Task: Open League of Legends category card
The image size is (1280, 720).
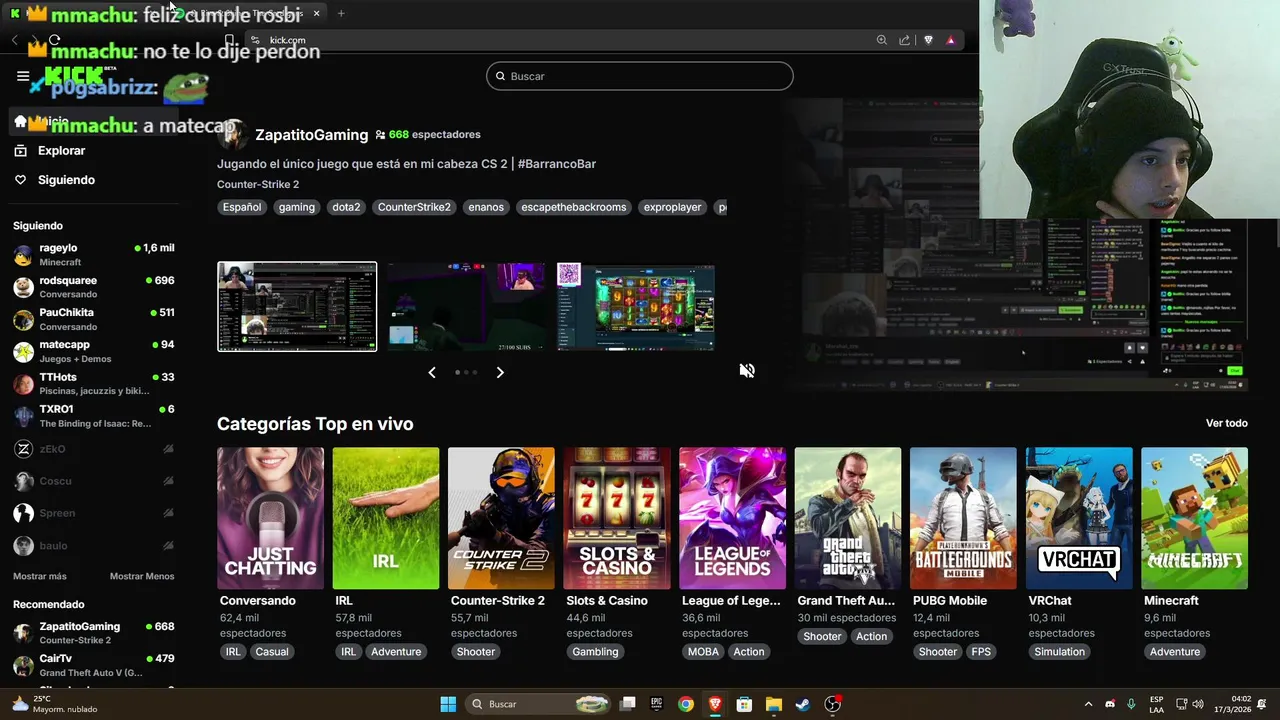Action: click(x=732, y=518)
